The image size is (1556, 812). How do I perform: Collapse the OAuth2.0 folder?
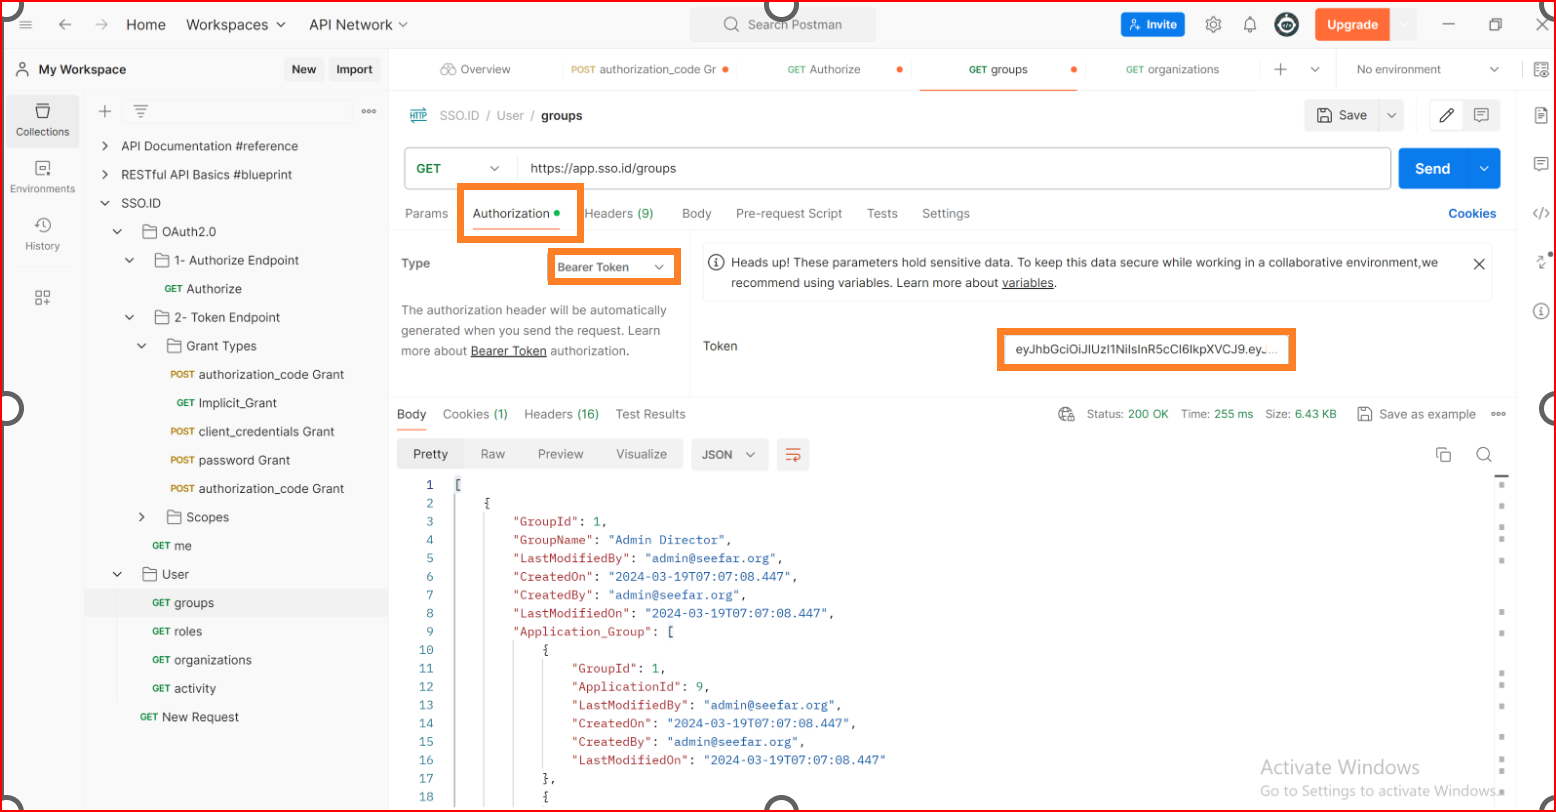(117, 232)
